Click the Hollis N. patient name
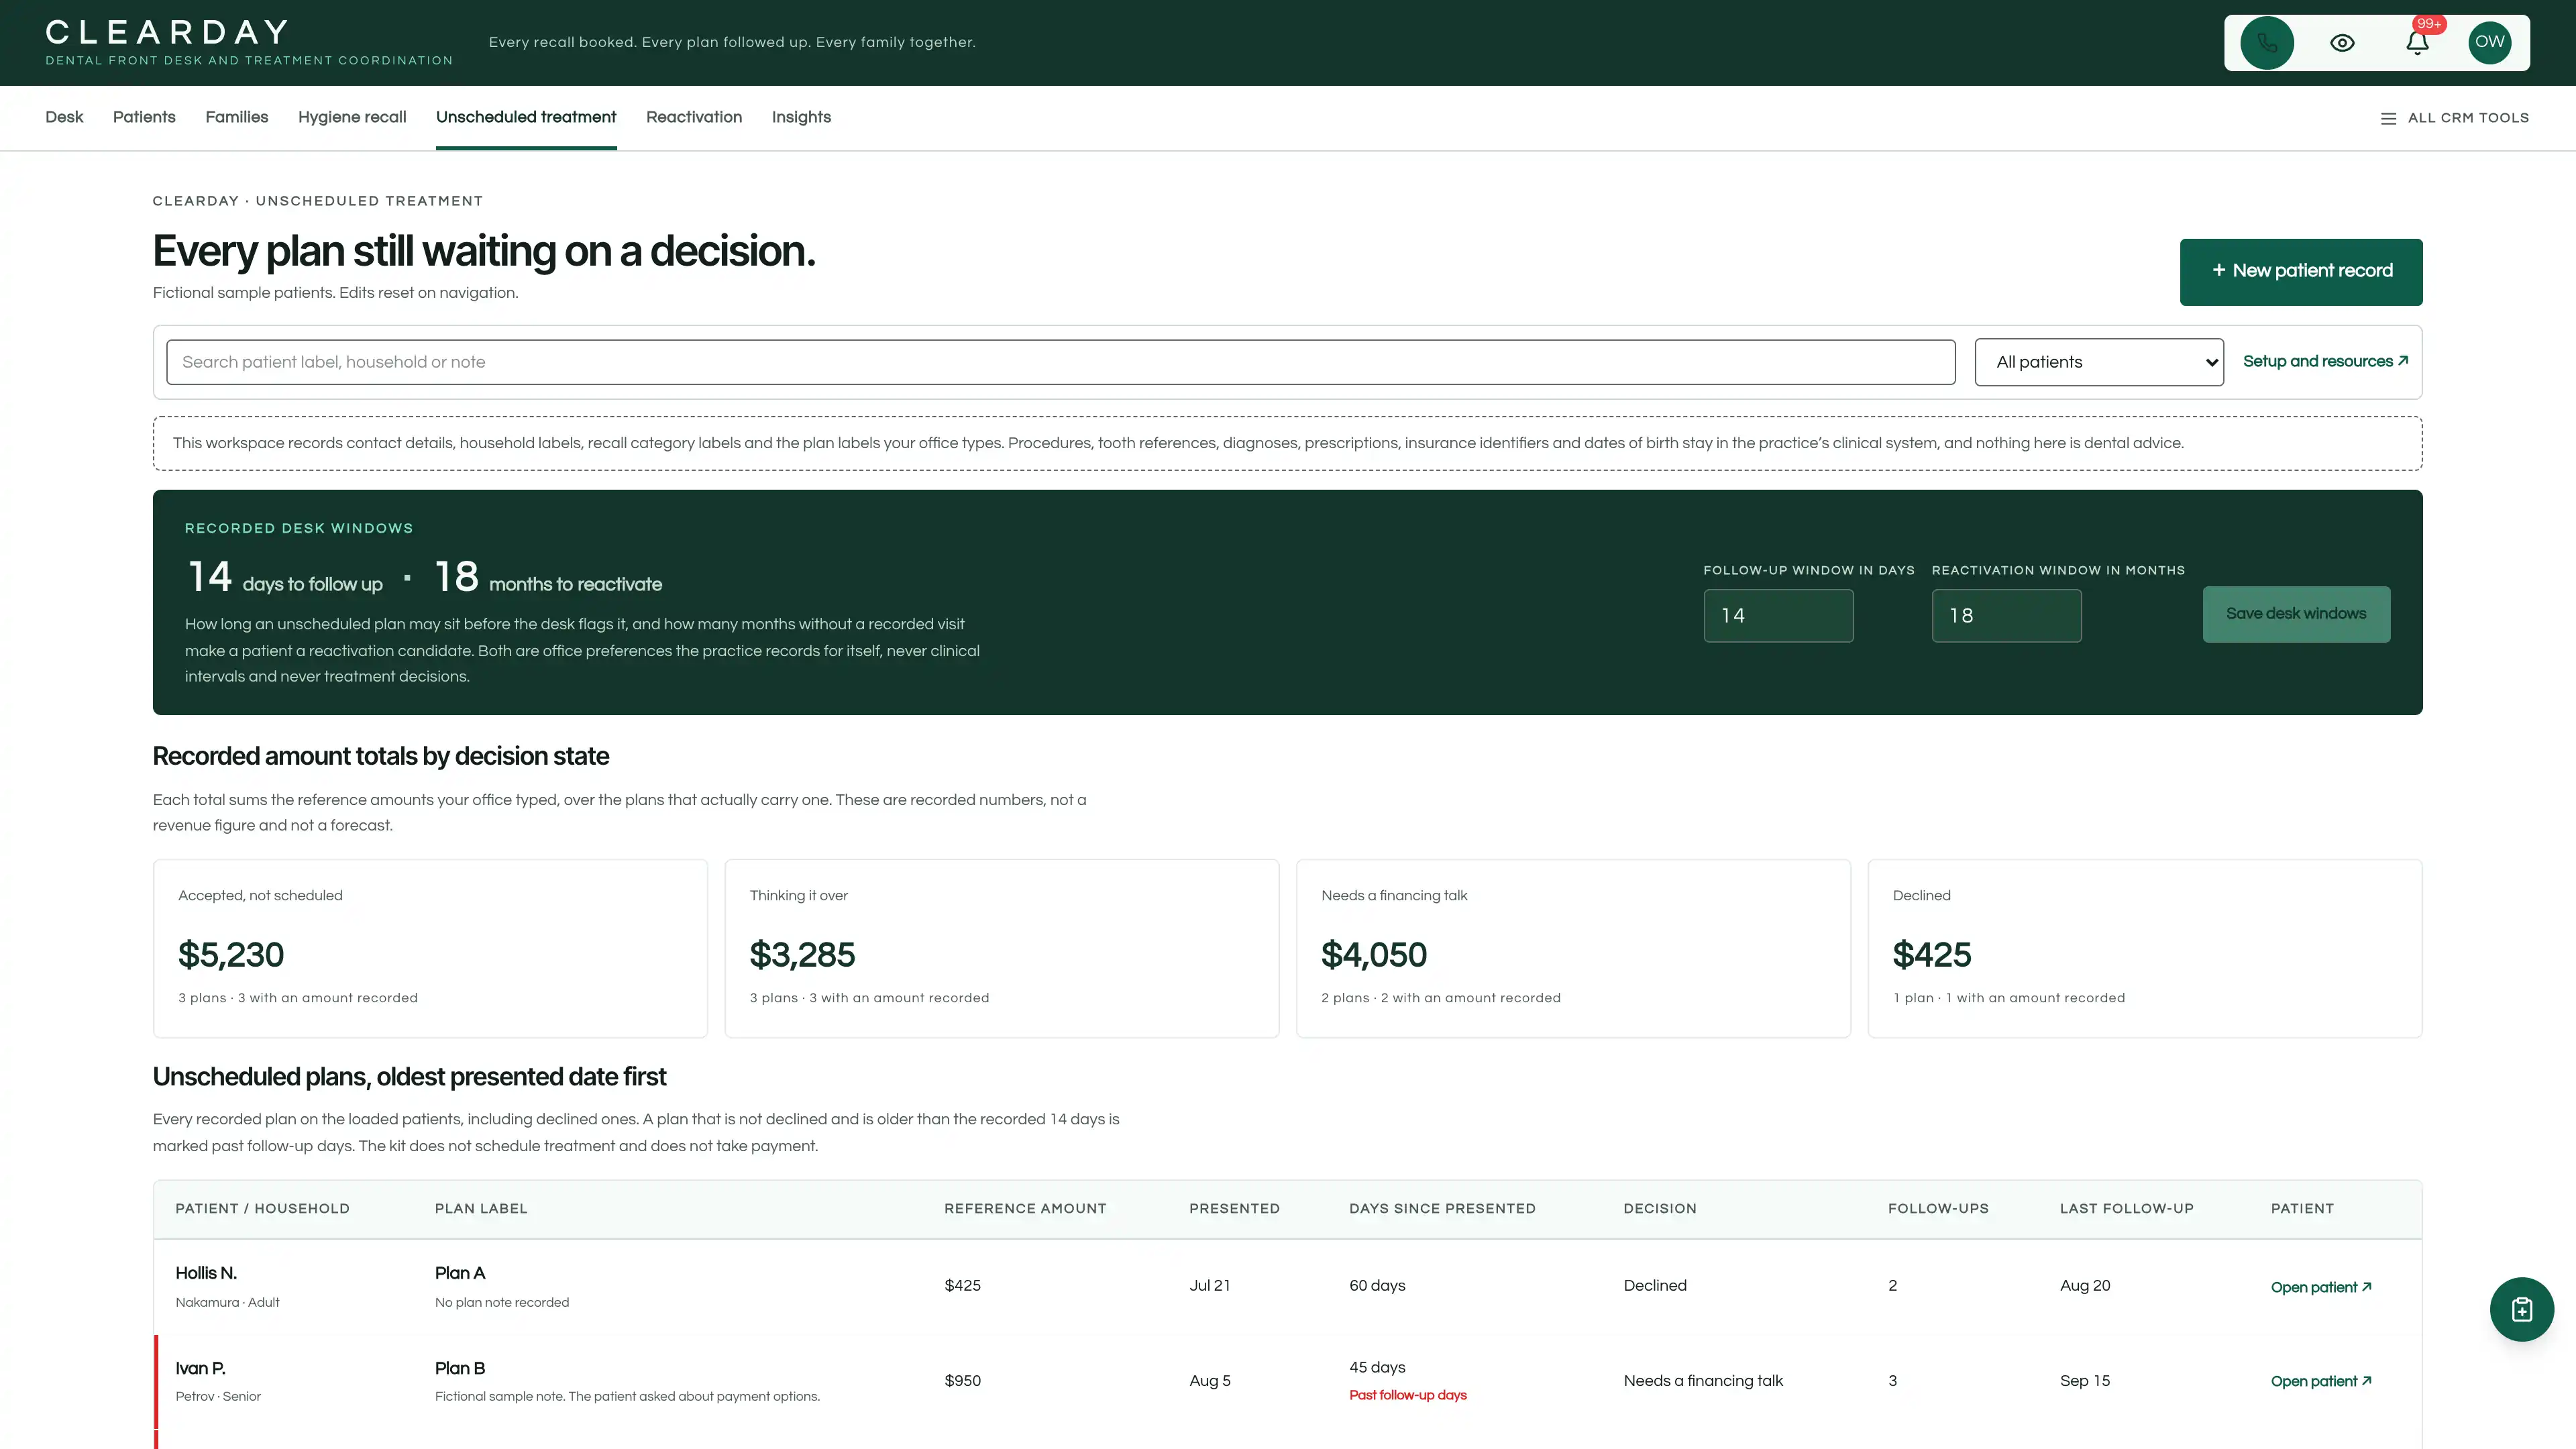 click(x=206, y=1273)
